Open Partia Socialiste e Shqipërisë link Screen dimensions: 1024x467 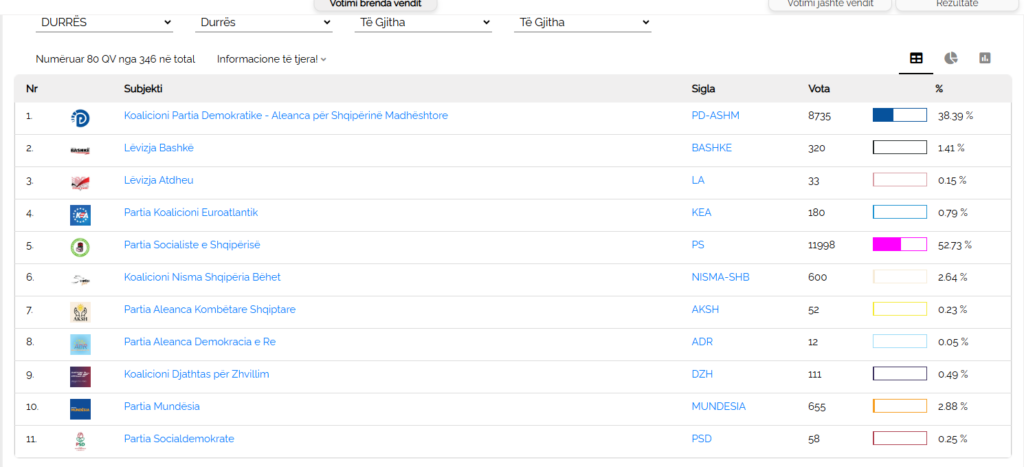(192, 245)
